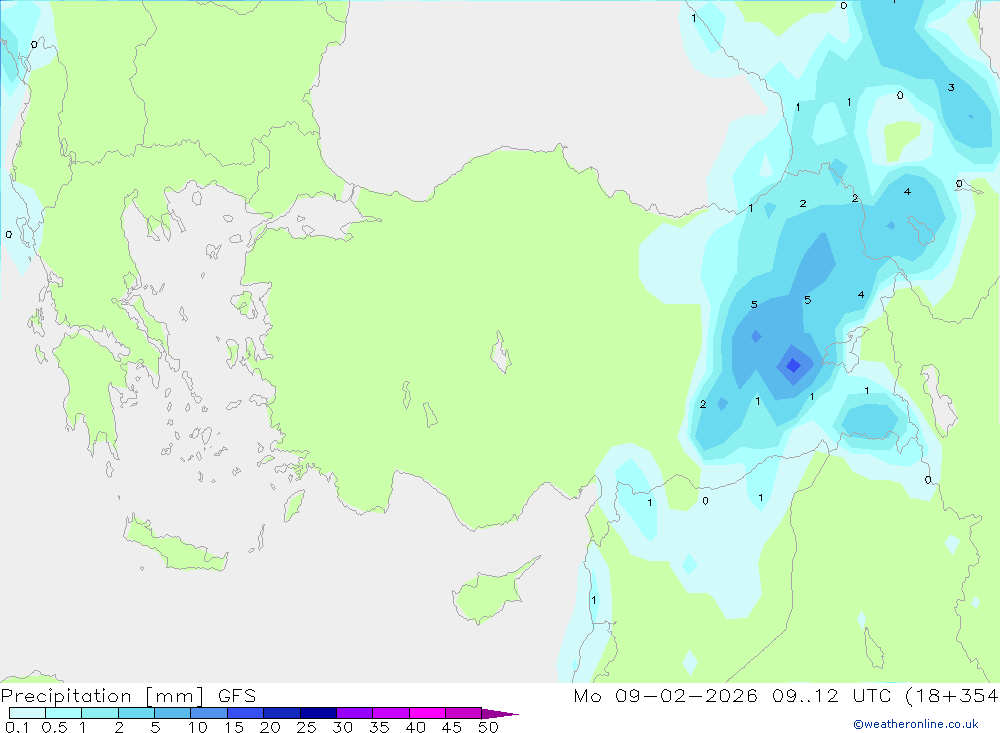This screenshot has height=733, width=1000.
Task: Click the 0.5–1 mm legend color swatch
Action: click(63, 713)
